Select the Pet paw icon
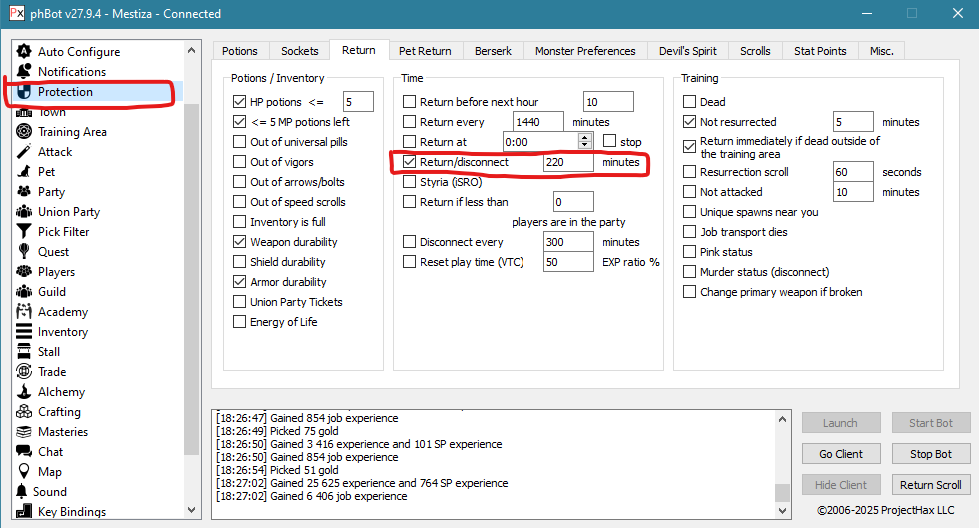The height and width of the screenshot is (528, 979). 23,172
